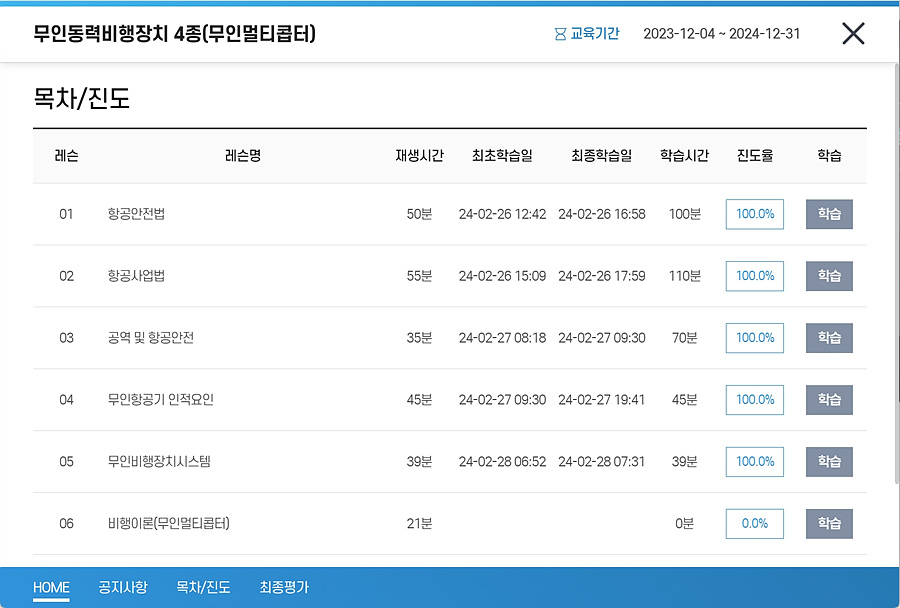Close the course window with X
Screen dimensions: 900x608
click(853, 33)
